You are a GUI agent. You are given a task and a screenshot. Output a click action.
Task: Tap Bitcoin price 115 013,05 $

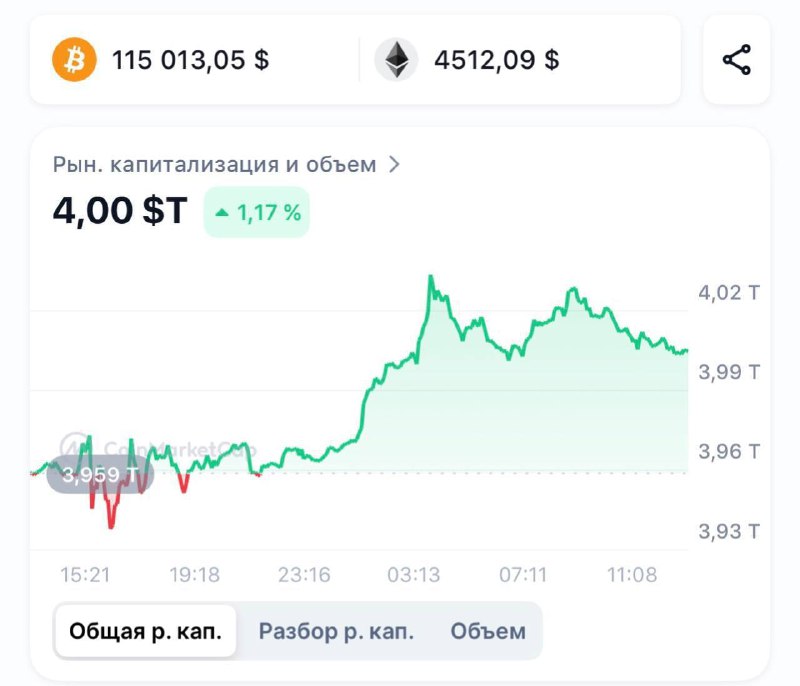(190, 60)
